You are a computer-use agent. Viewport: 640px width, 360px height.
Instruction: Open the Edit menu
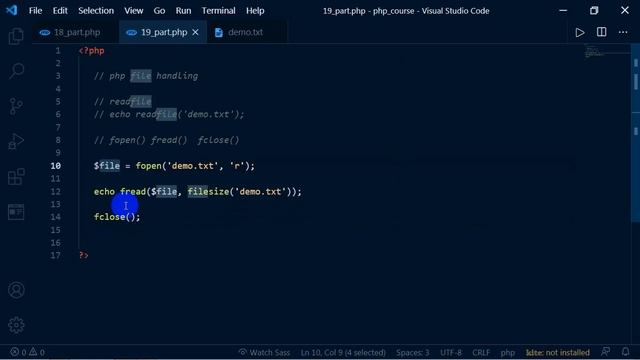[x=60, y=11]
